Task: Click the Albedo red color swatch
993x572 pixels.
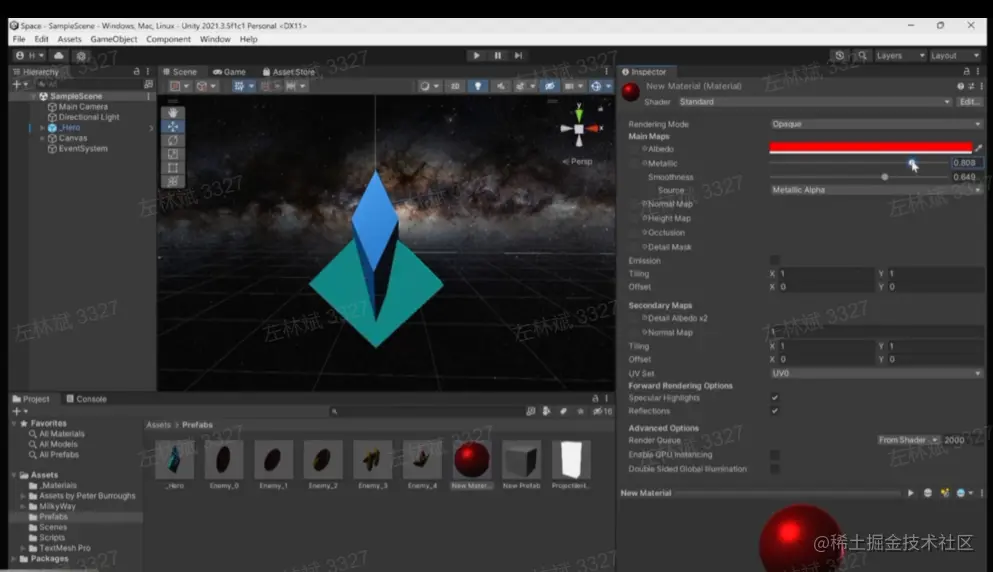Action: coord(871,148)
